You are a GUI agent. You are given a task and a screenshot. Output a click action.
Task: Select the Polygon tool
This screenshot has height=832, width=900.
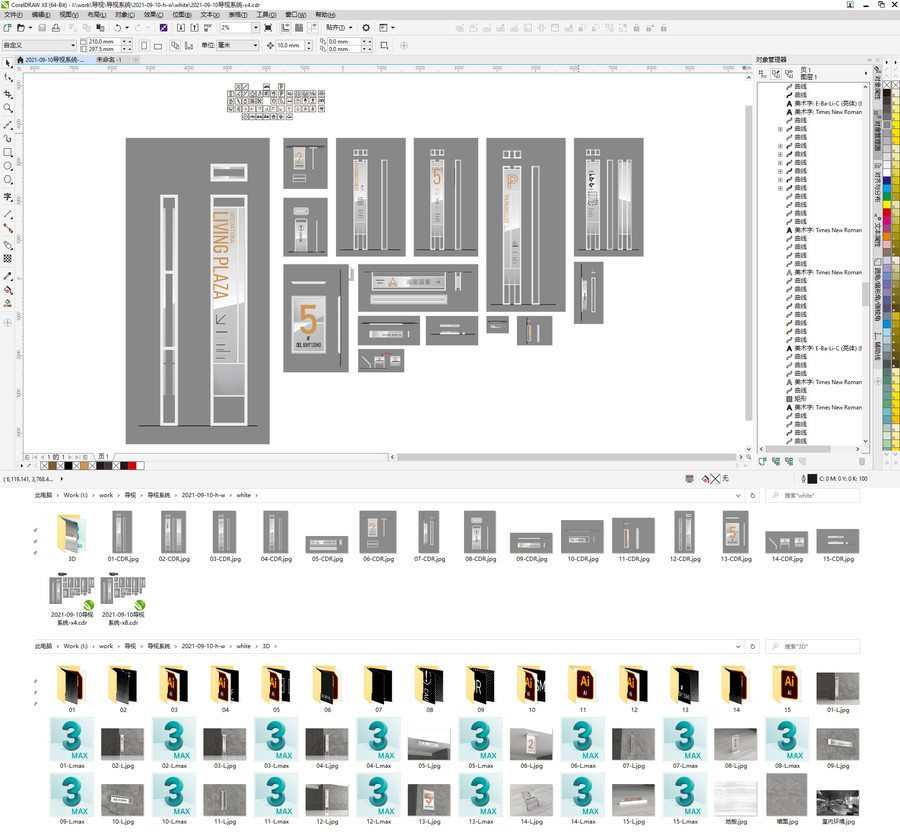[x=7, y=180]
